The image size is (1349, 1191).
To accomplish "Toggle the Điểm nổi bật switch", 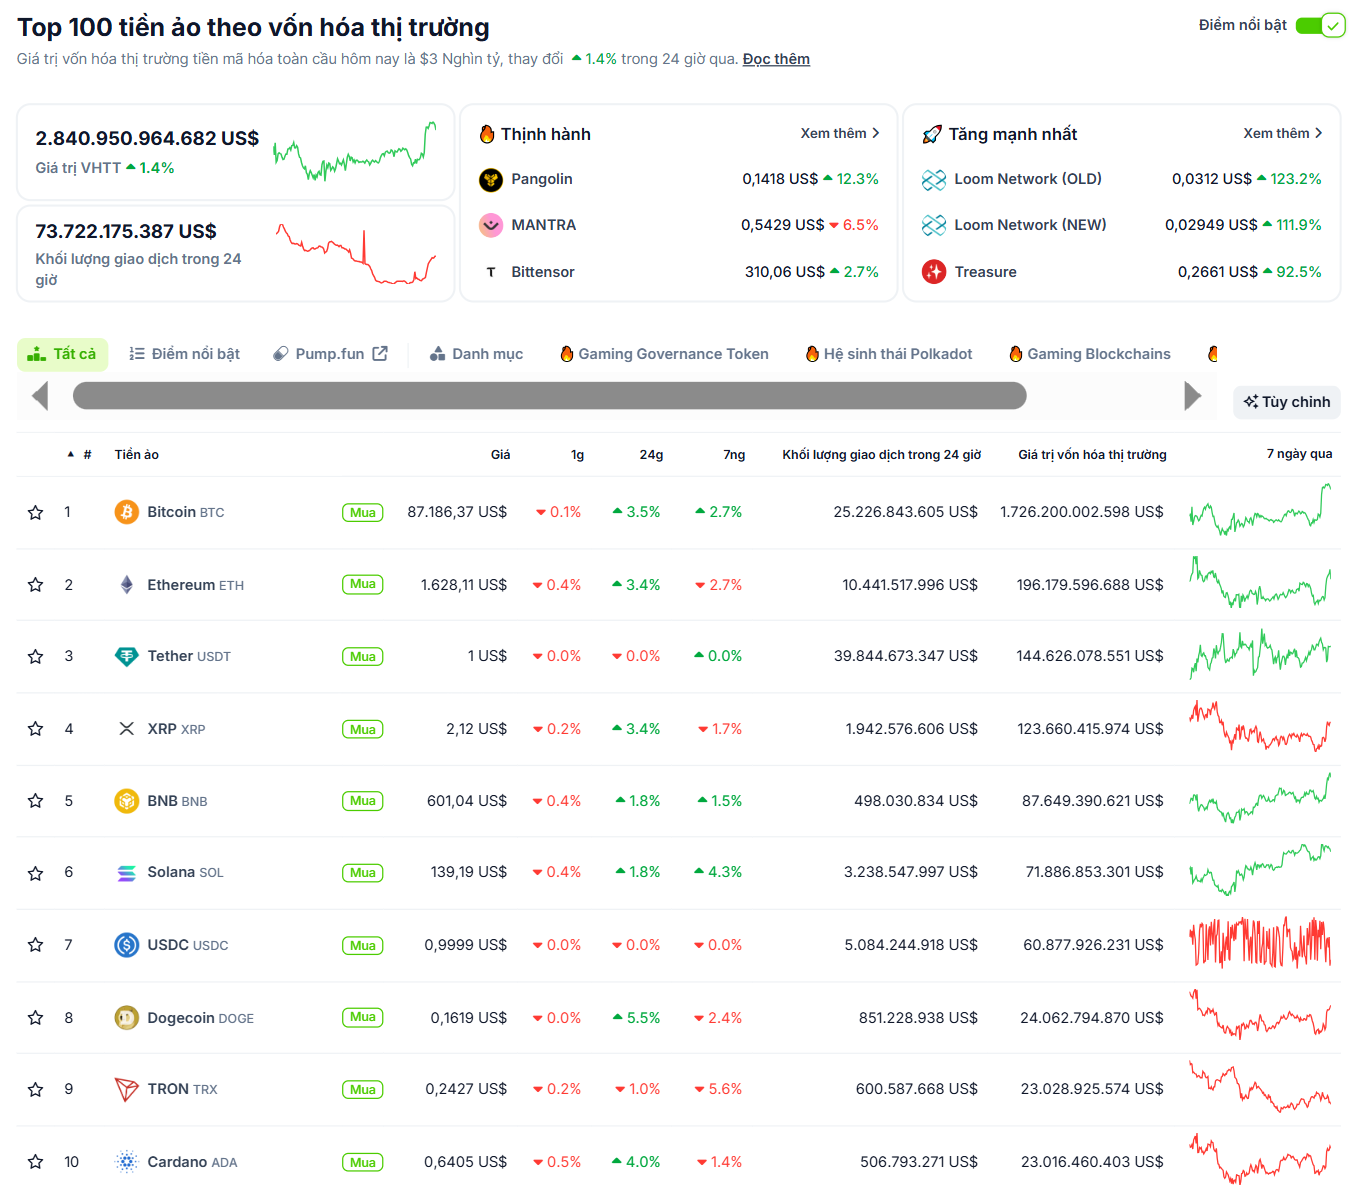I will tap(1320, 25).
